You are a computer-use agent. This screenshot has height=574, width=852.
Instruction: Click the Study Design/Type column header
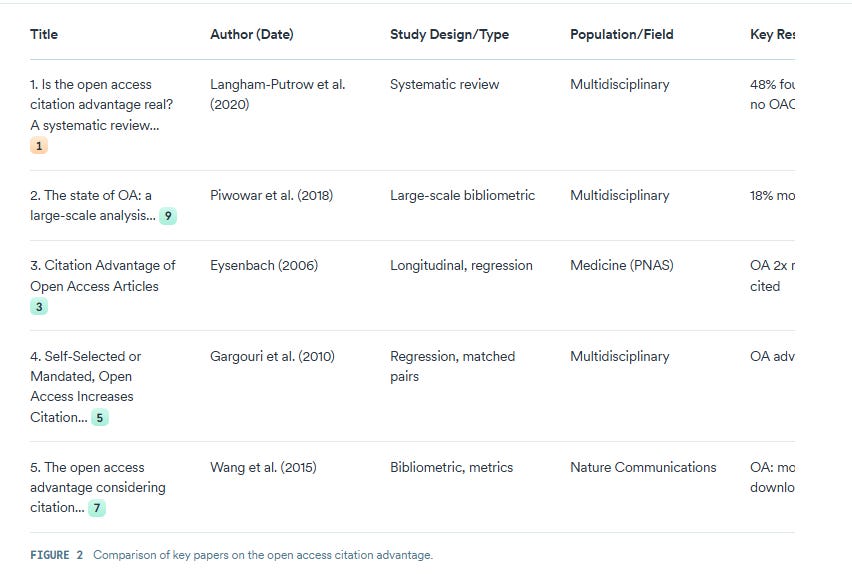(x=449, y=34)
